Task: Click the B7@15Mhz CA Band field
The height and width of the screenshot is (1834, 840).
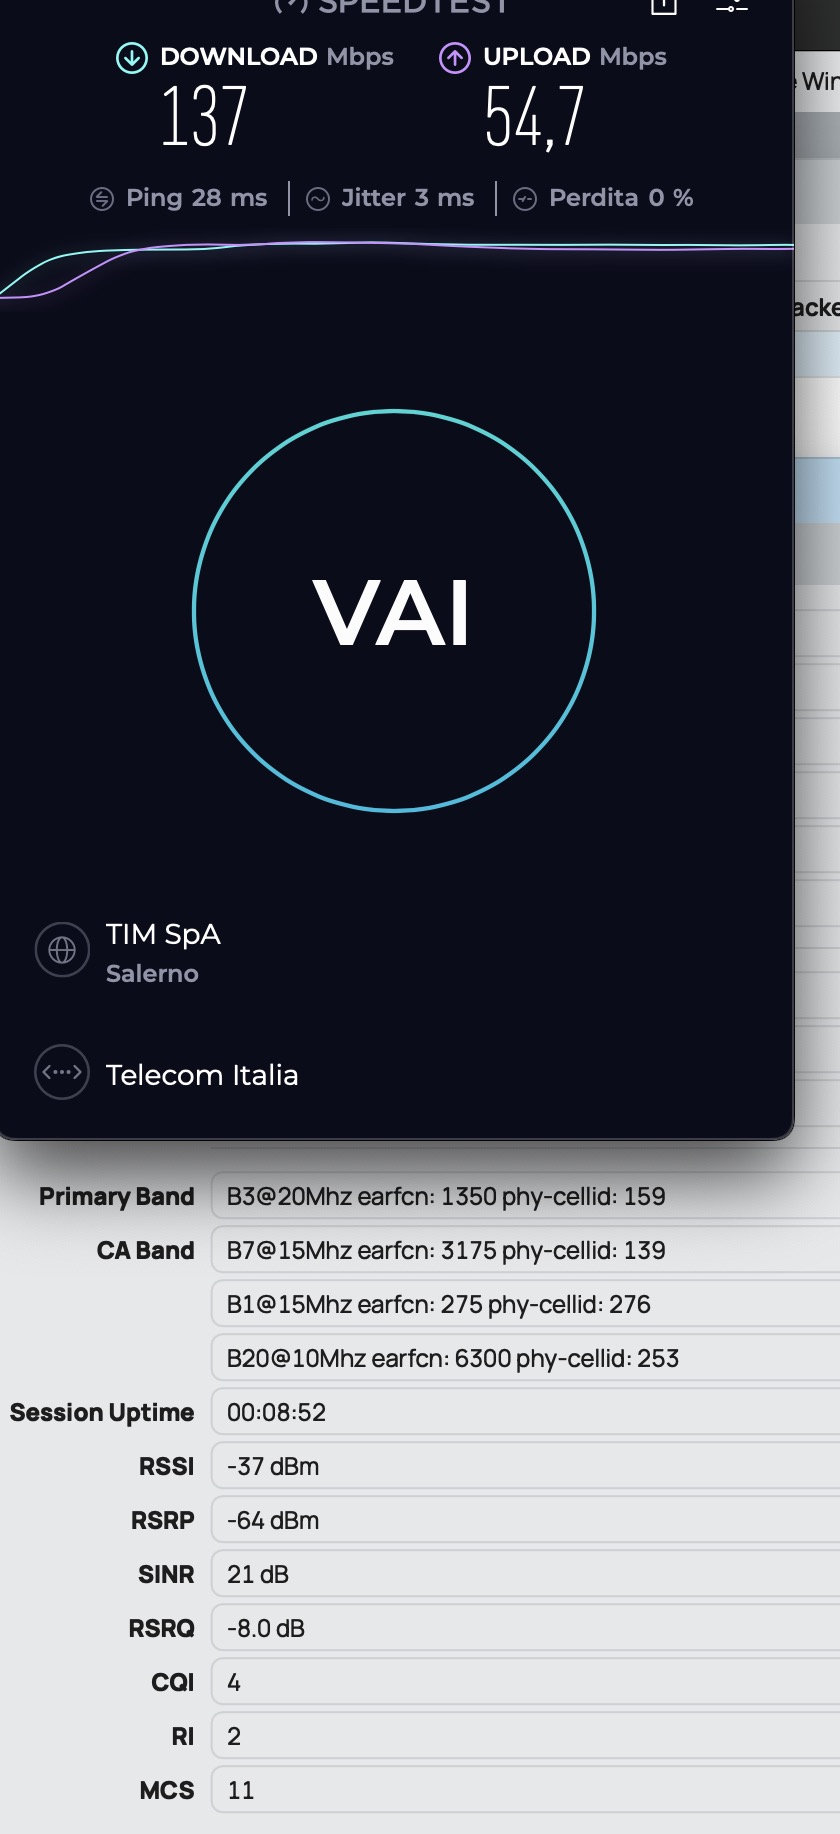Action: click(x=525, y=1250)
